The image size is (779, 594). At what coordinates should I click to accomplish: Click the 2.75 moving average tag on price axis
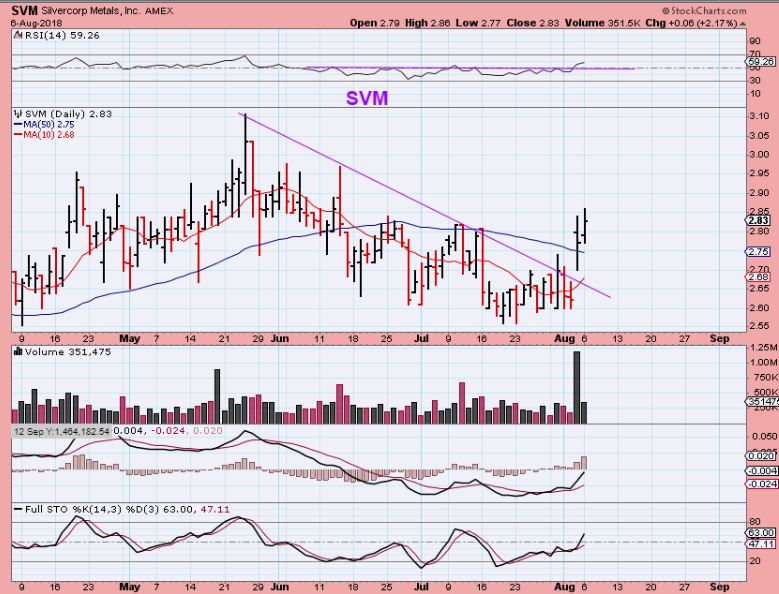[759, 252]
